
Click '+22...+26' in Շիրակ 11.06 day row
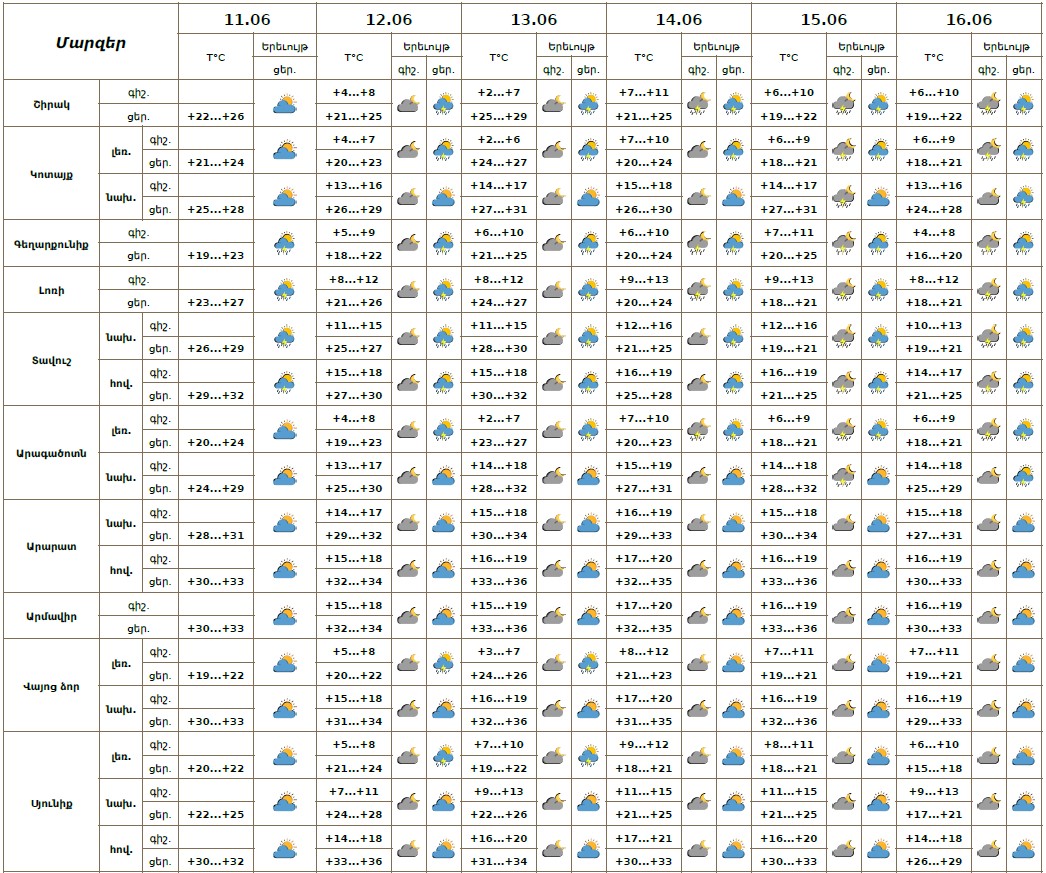[215, 116]
